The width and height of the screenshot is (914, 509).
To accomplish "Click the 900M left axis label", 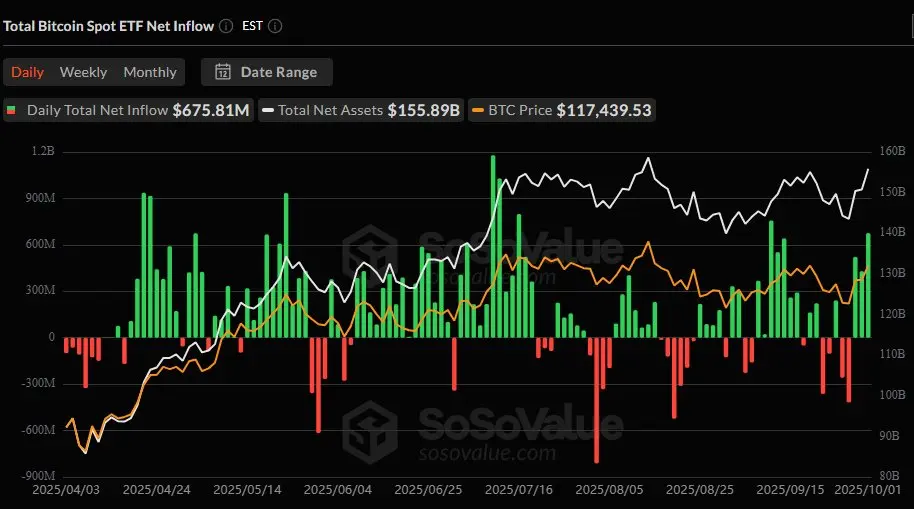I will (x=41, y=198).
